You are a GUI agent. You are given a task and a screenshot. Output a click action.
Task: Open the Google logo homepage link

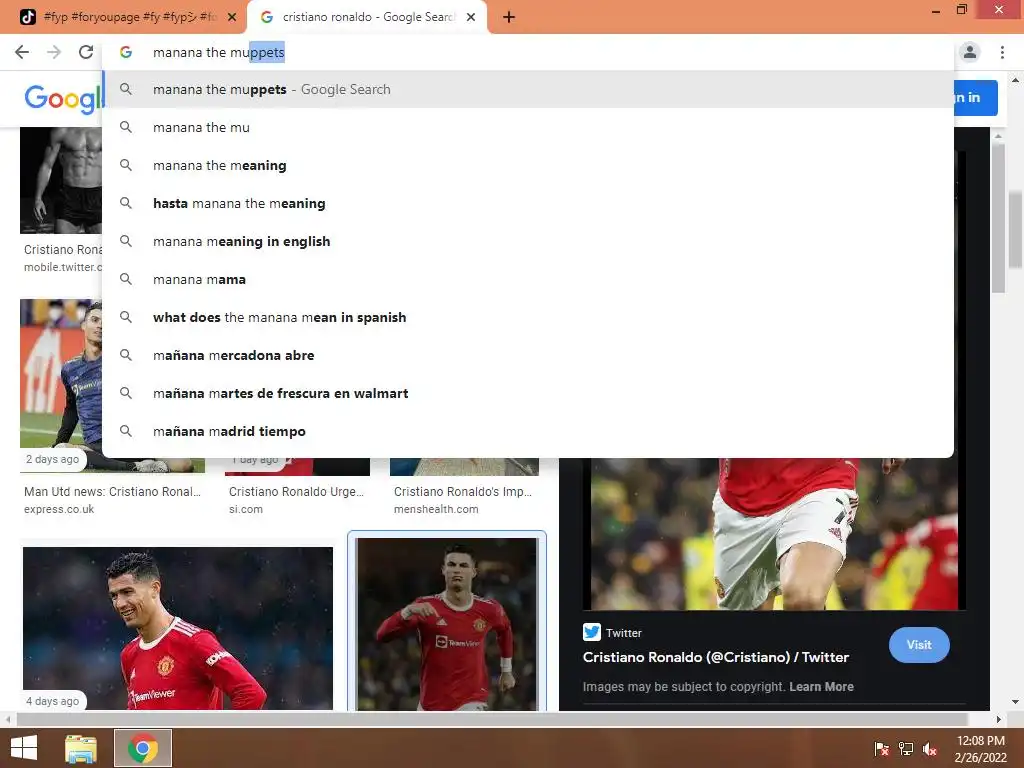click(63, 99)
